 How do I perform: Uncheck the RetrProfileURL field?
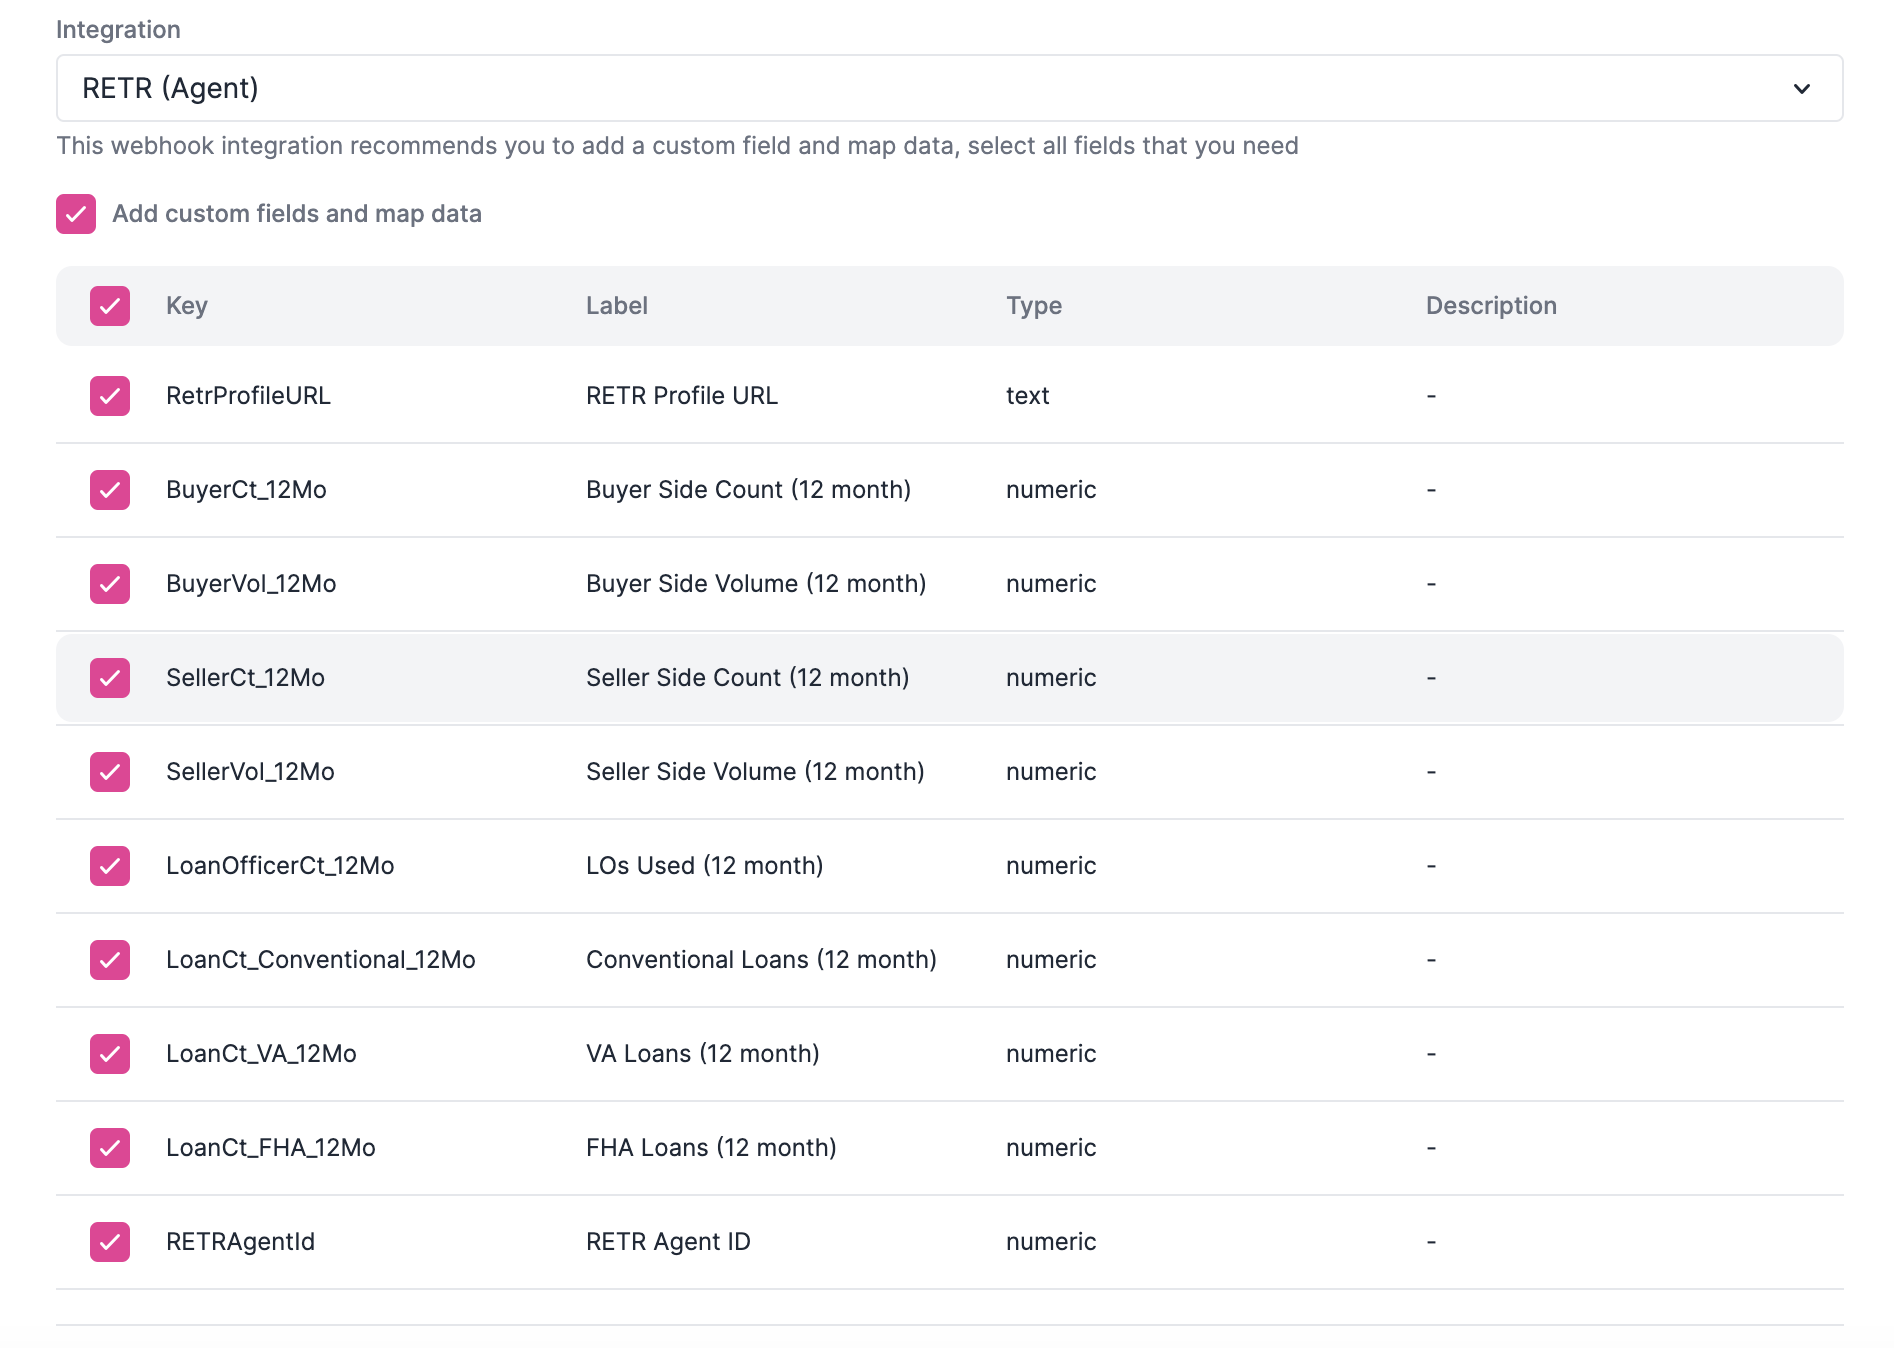[110, 396]
